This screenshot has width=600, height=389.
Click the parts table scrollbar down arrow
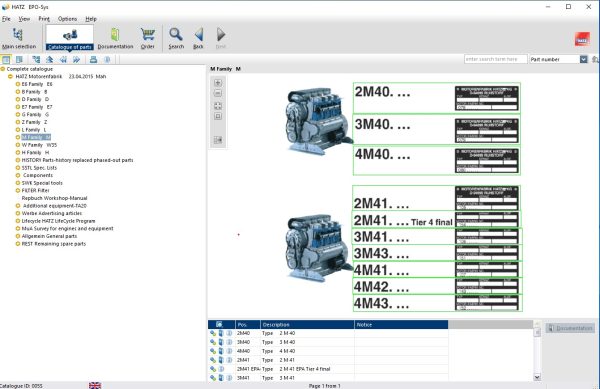point(537,377)
